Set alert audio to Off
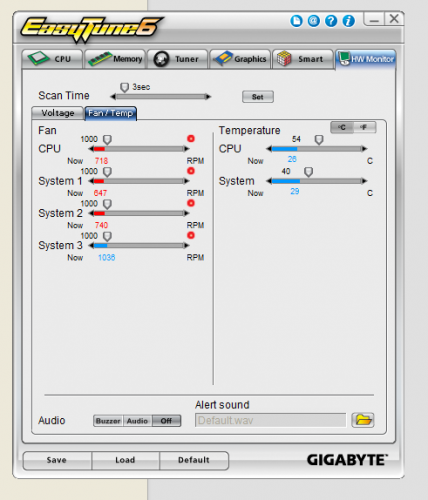 [166, 421]
